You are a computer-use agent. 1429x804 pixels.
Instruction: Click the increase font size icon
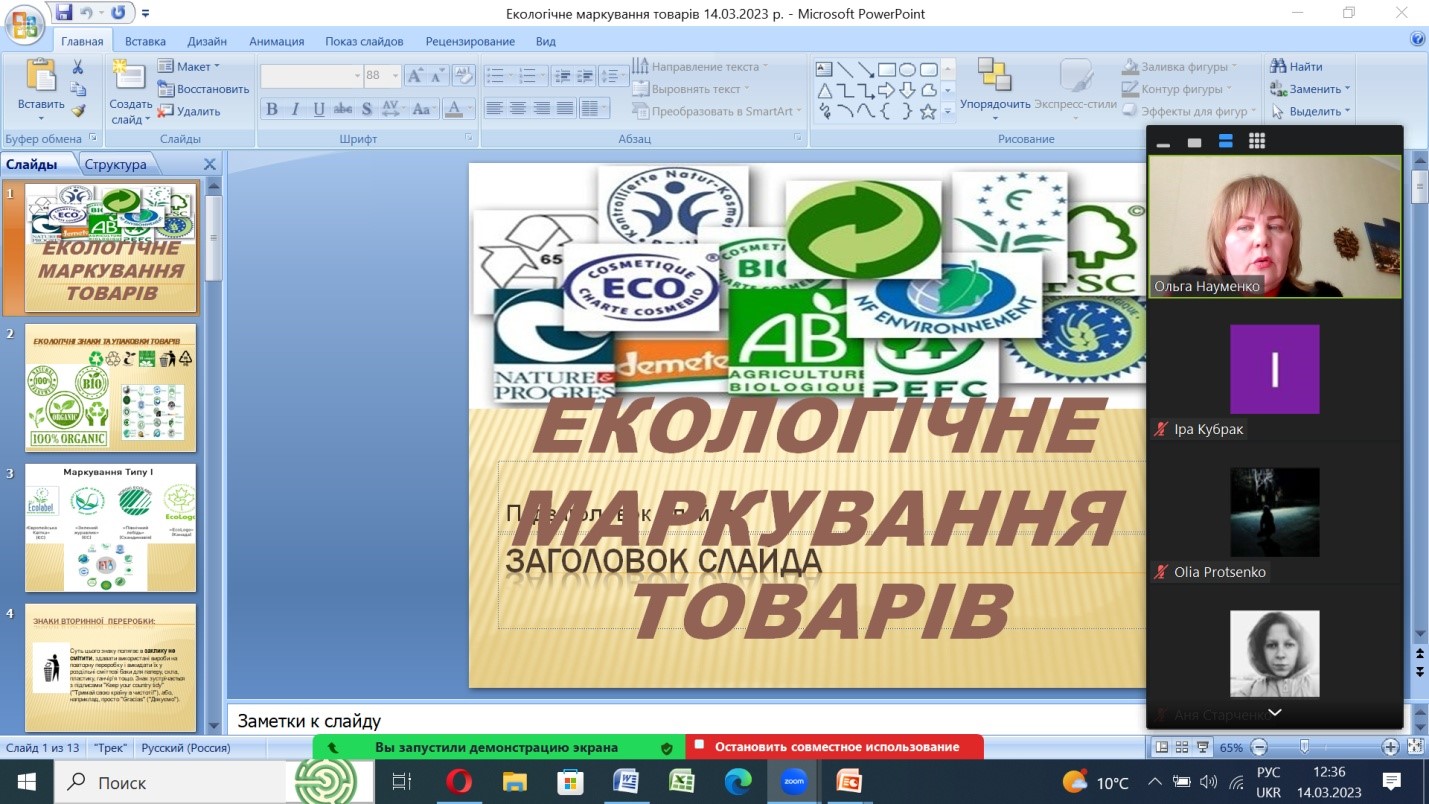coord(415,76)
